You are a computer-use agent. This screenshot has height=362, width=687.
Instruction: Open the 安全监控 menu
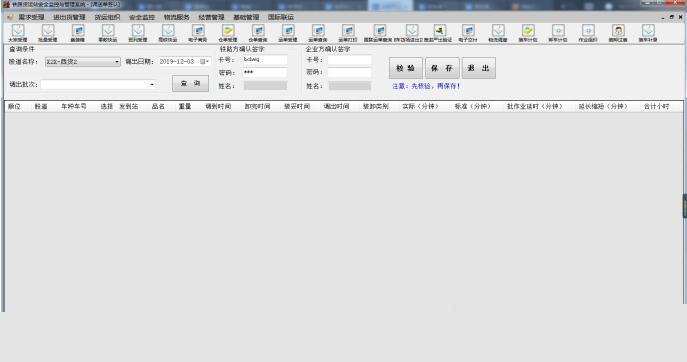142,17
